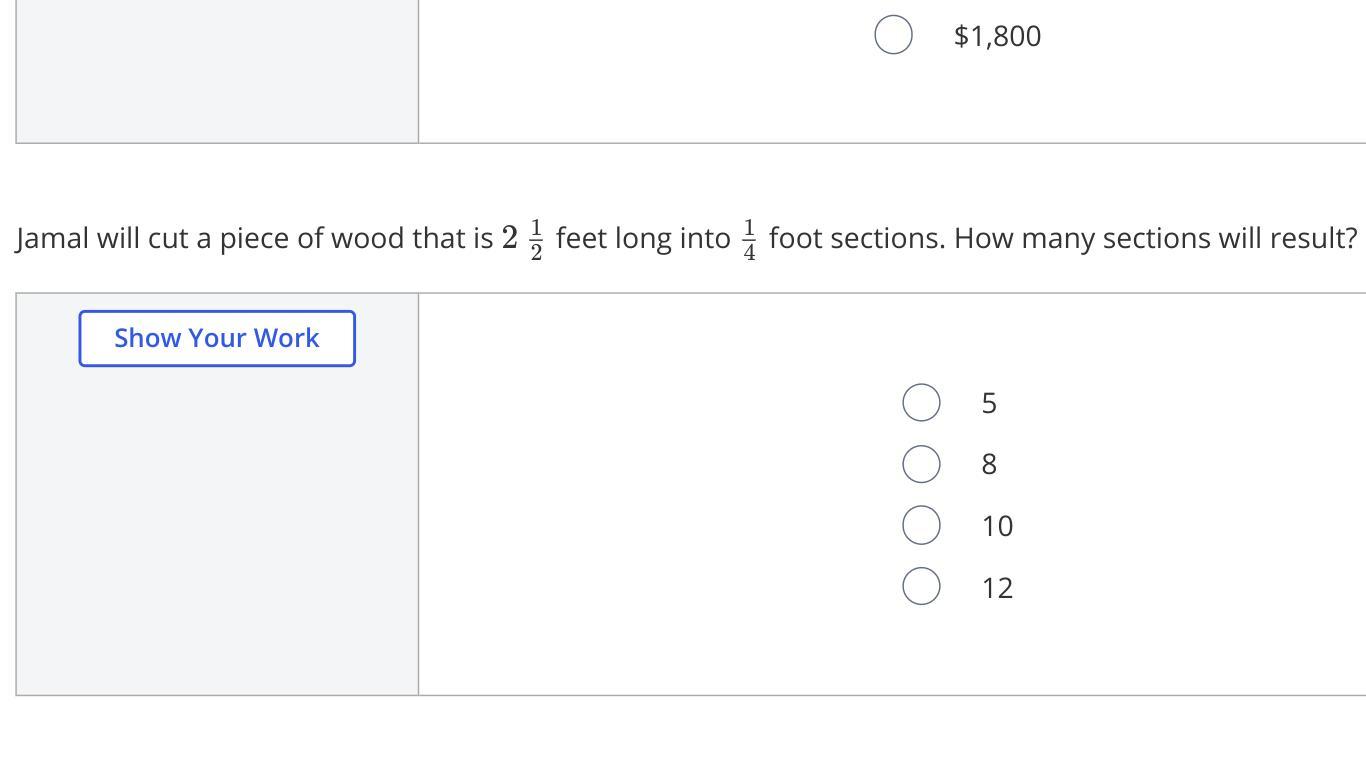Click the word "Jamal" in the question
The image size is (1366, 768).
click(52, 239)
